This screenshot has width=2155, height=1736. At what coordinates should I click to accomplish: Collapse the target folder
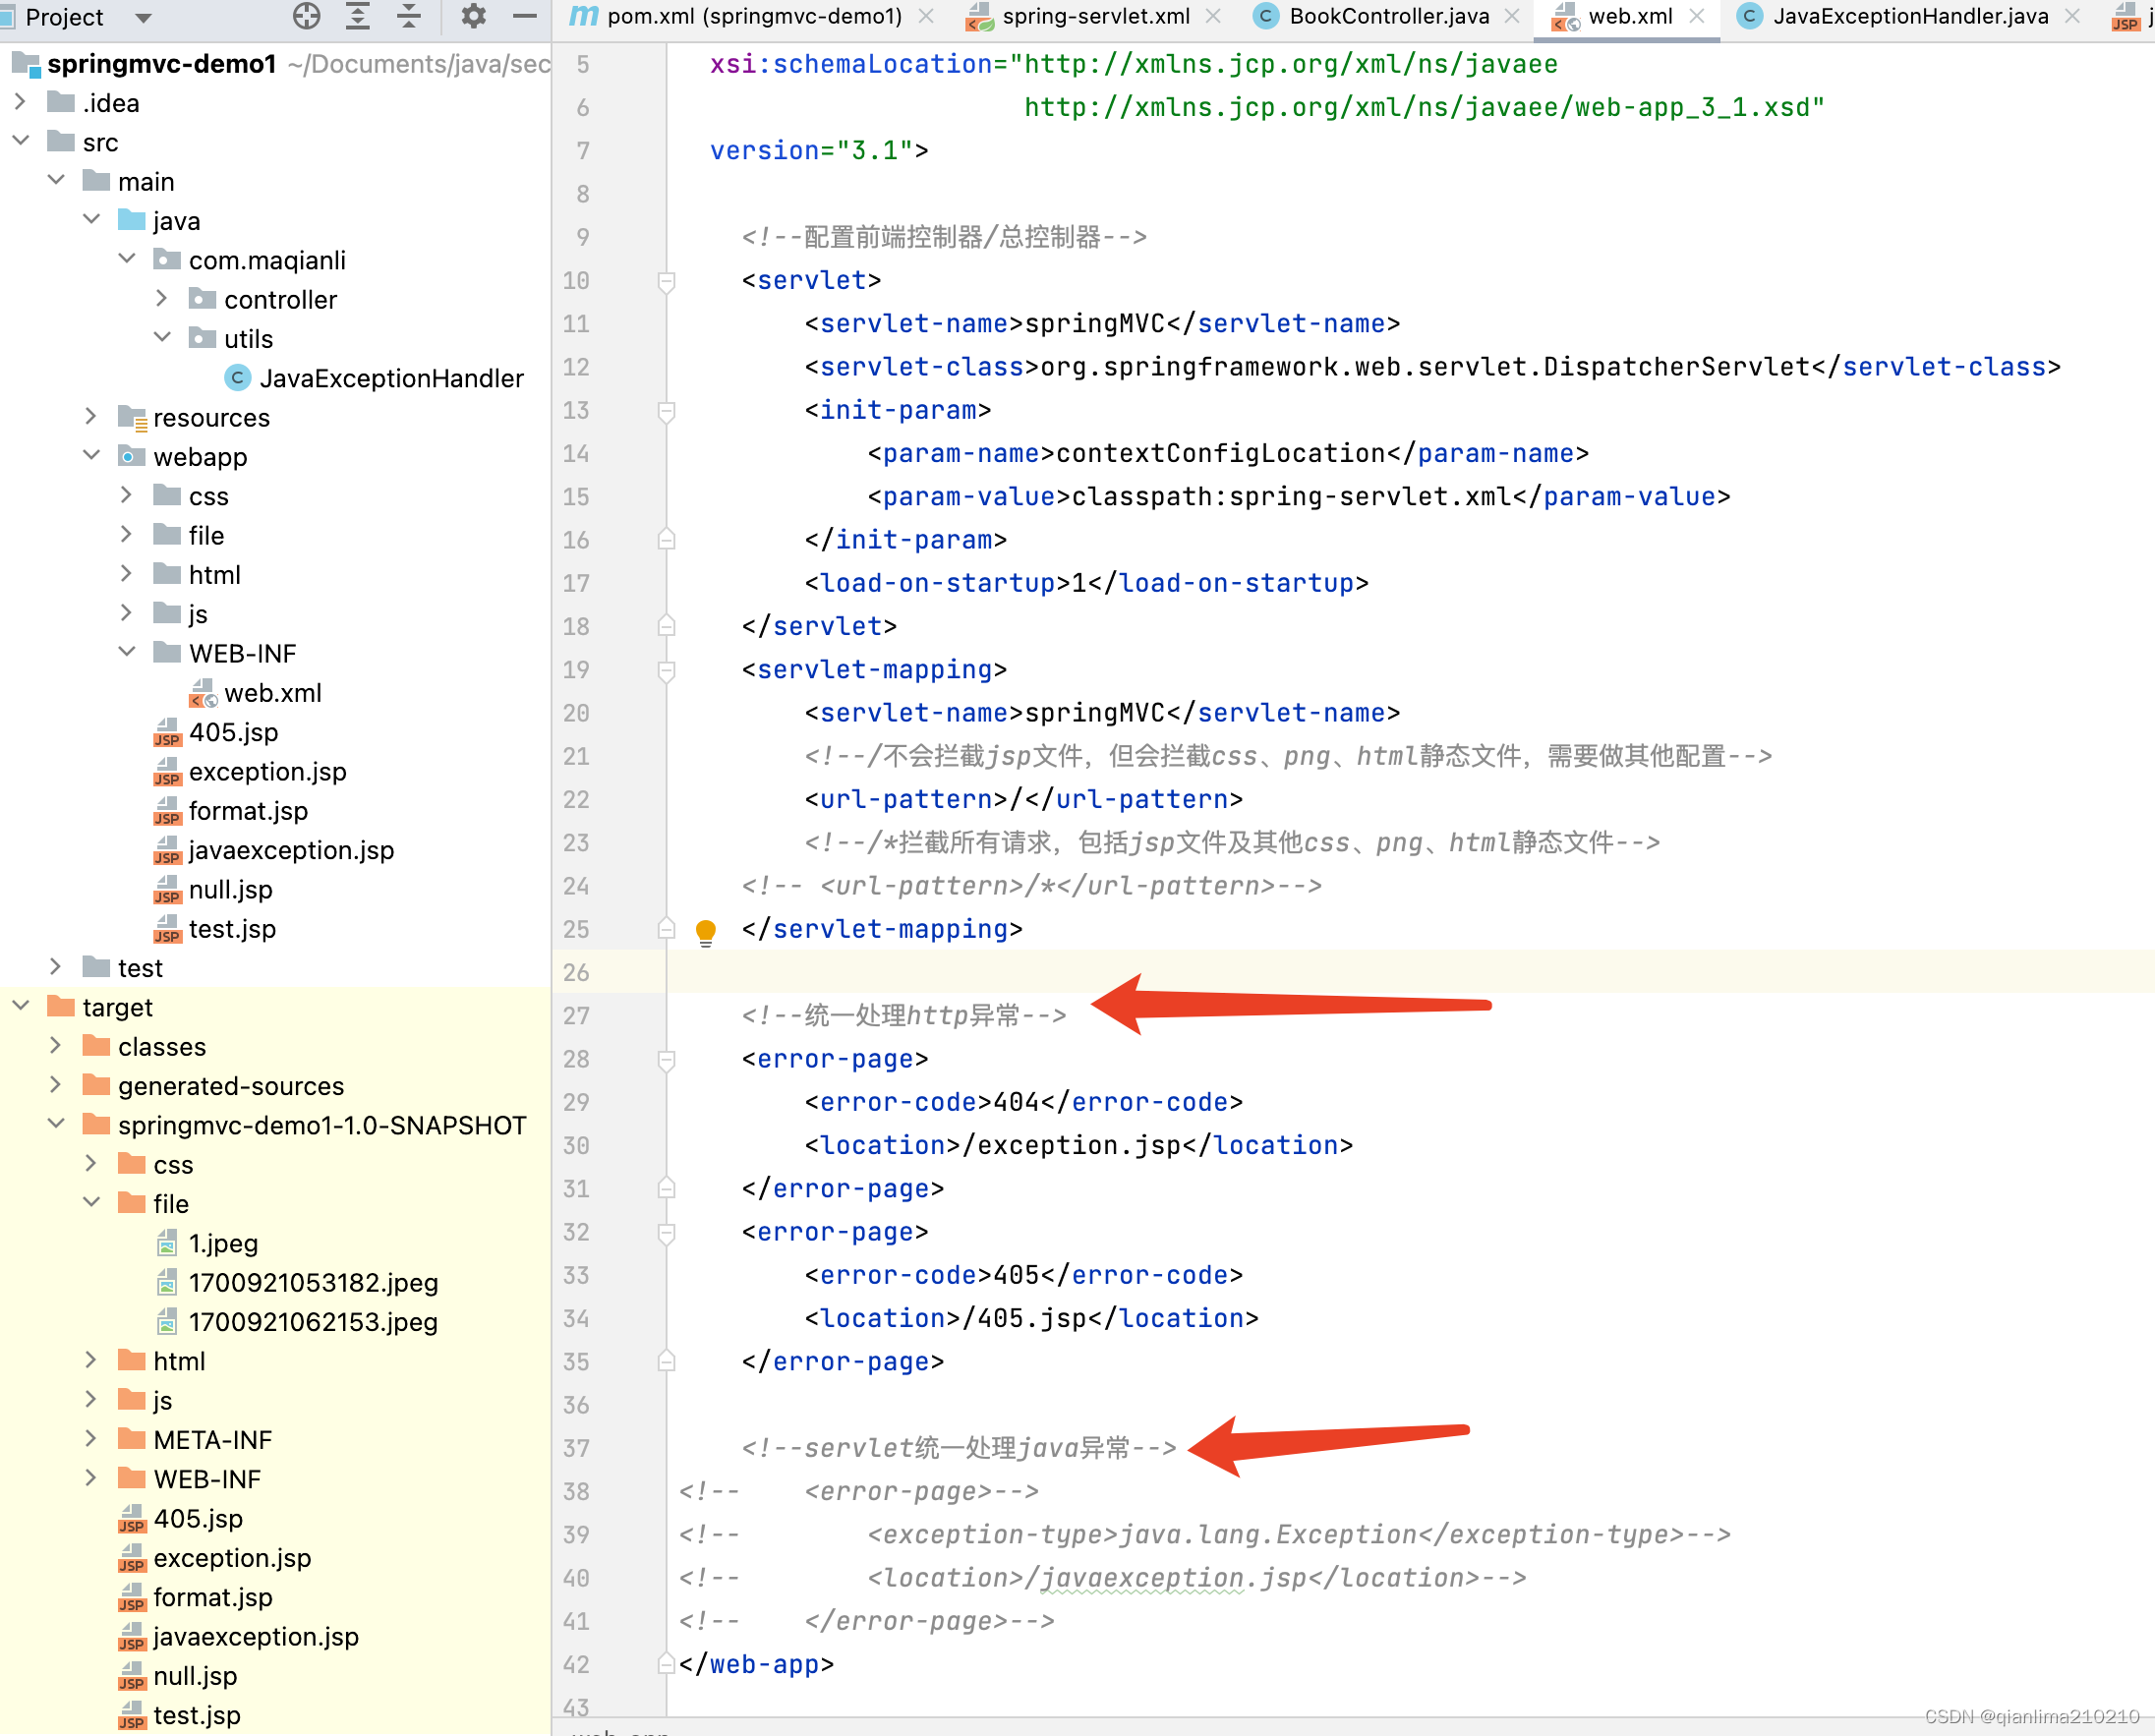[x=21, y=1006]
